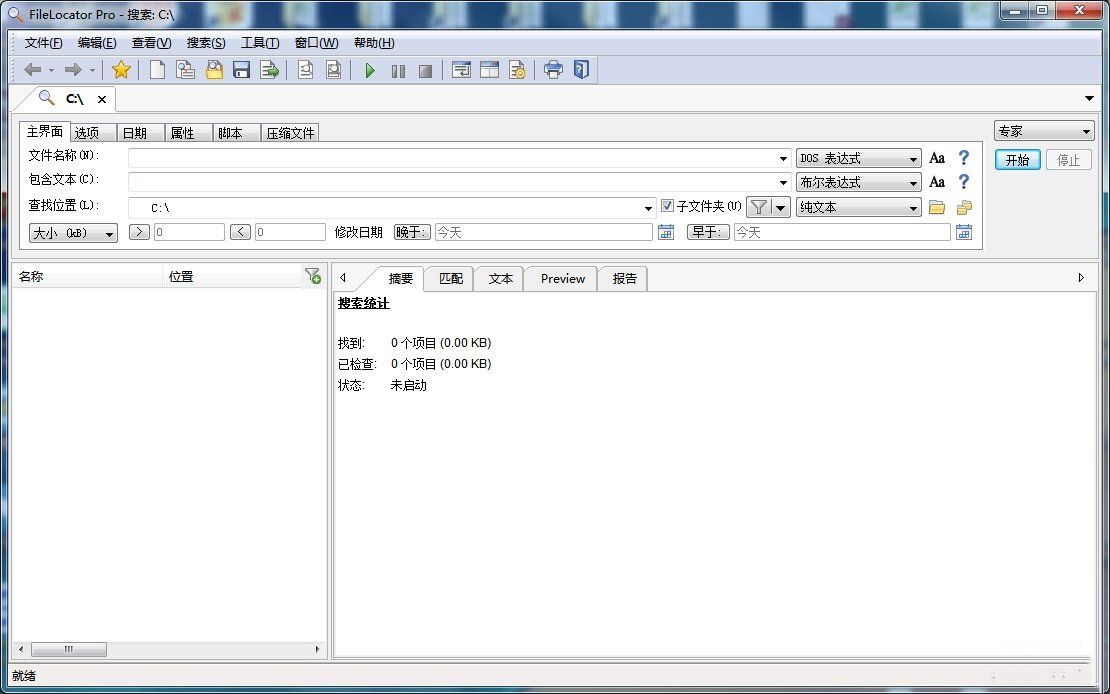This screenshot has width=1110, height=694.
Task: Click the word wrap window toolbar icon
Action: click(x=462, y=69)
